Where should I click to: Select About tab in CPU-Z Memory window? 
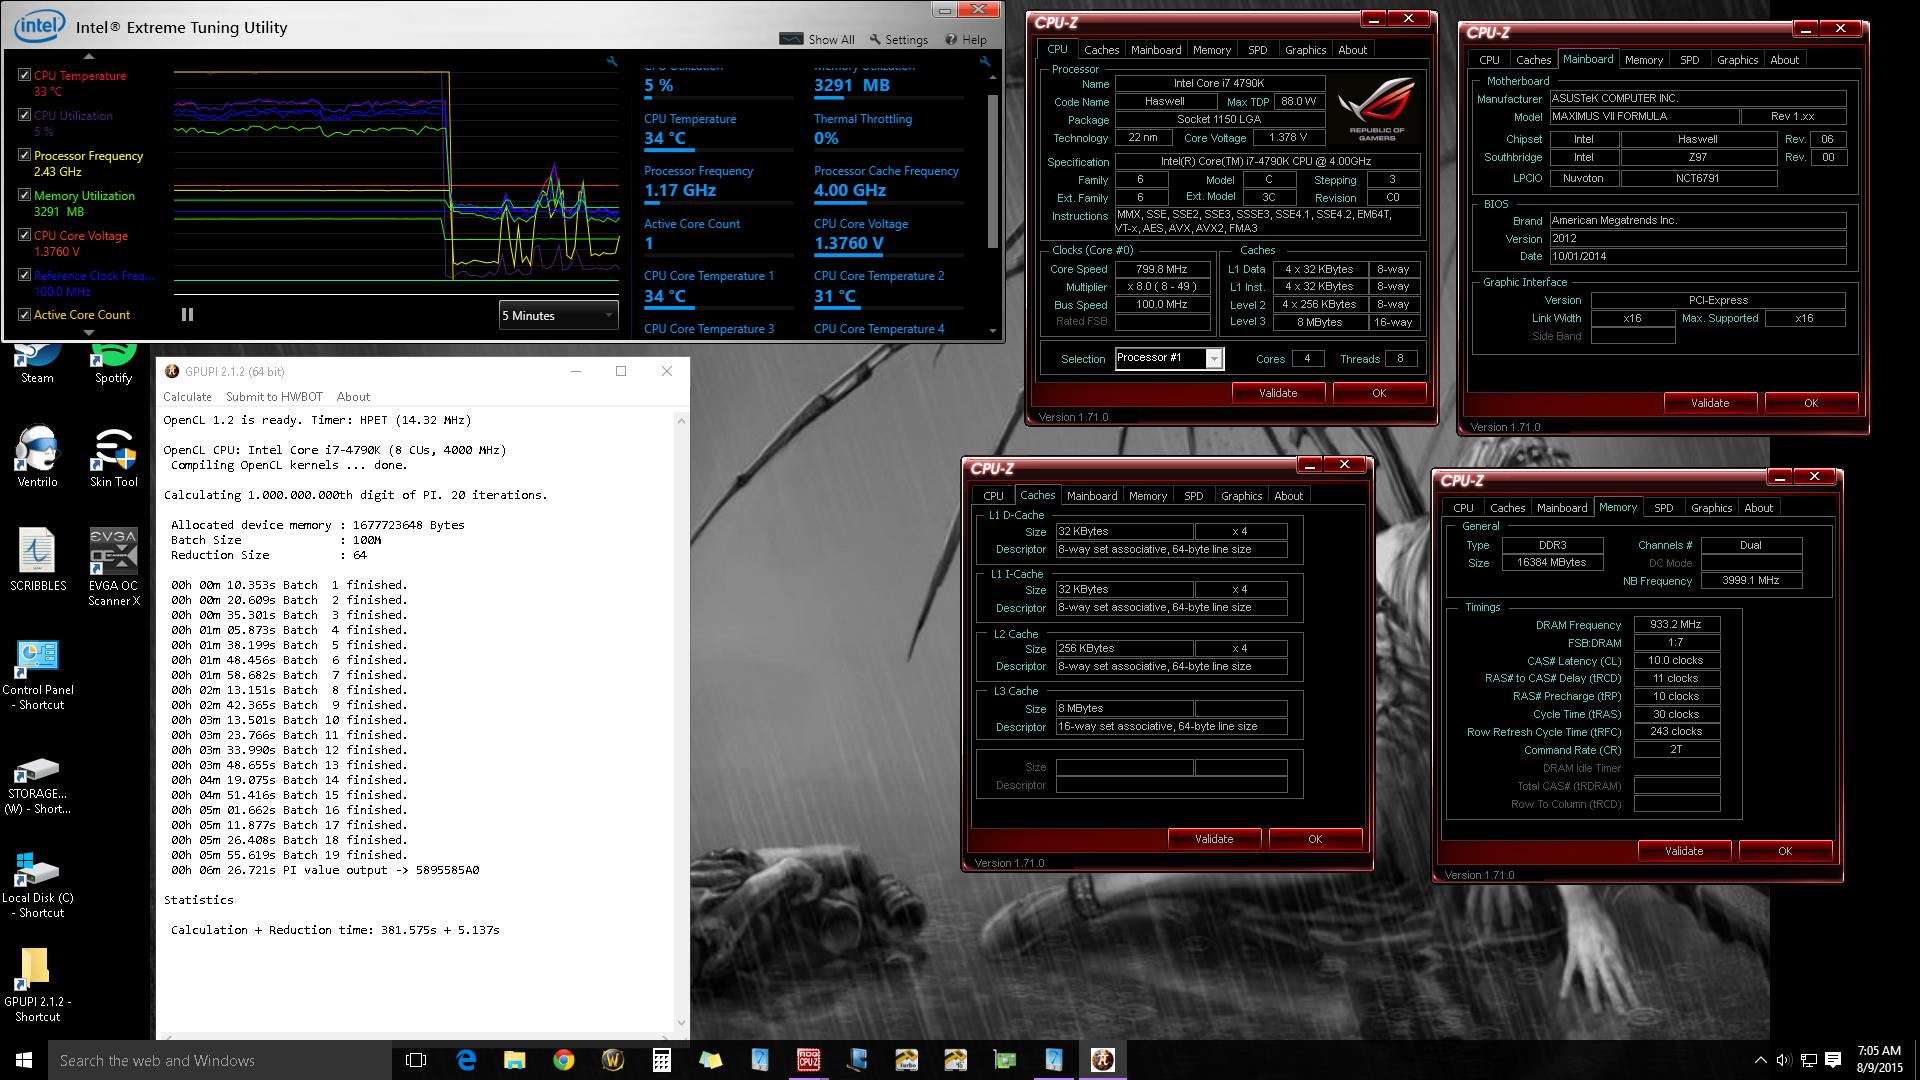pyautogui.click(x=1758, y=508)
